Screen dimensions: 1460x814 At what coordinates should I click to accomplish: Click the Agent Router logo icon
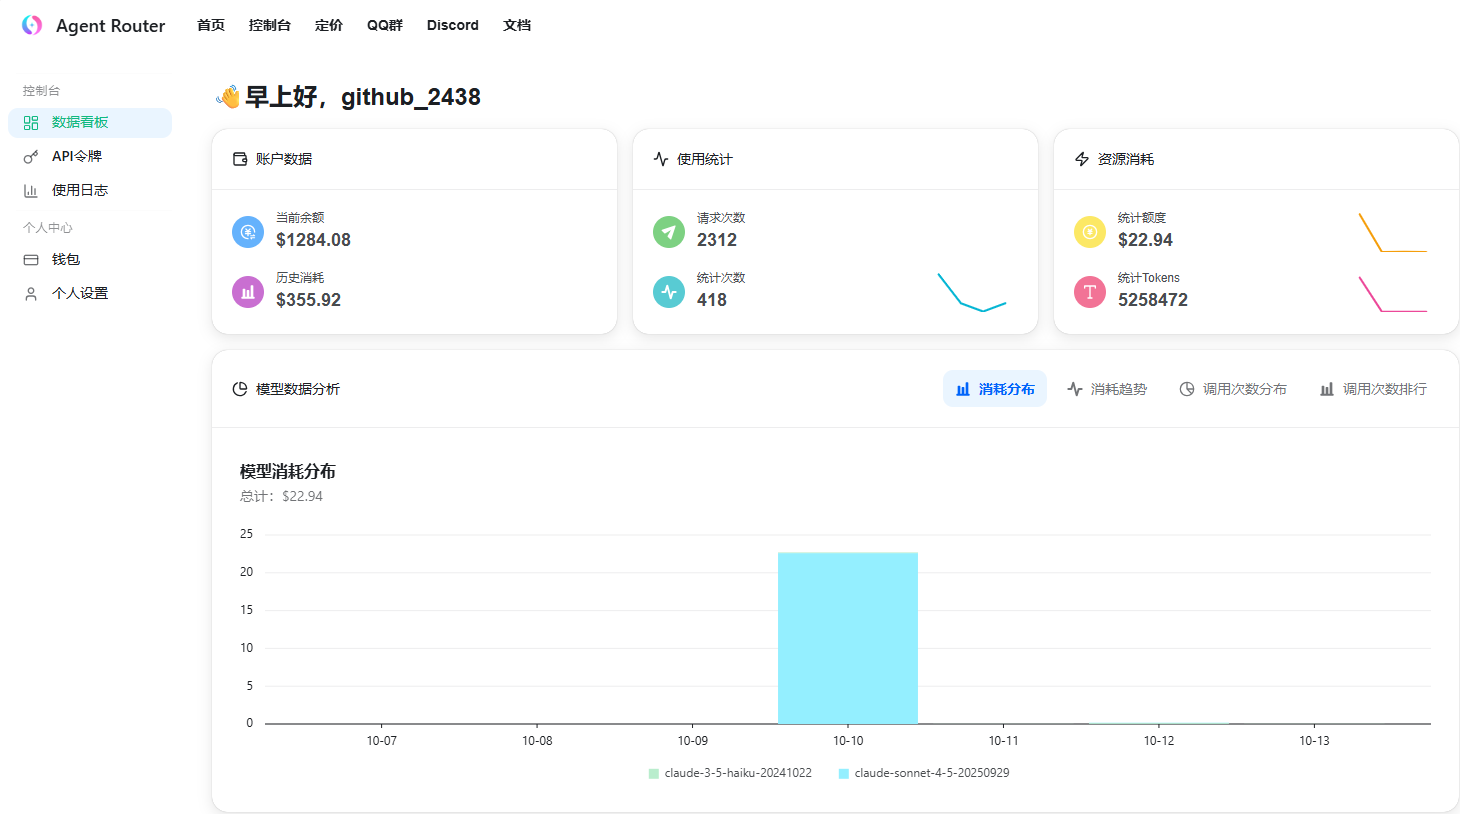tap(32, 25)
